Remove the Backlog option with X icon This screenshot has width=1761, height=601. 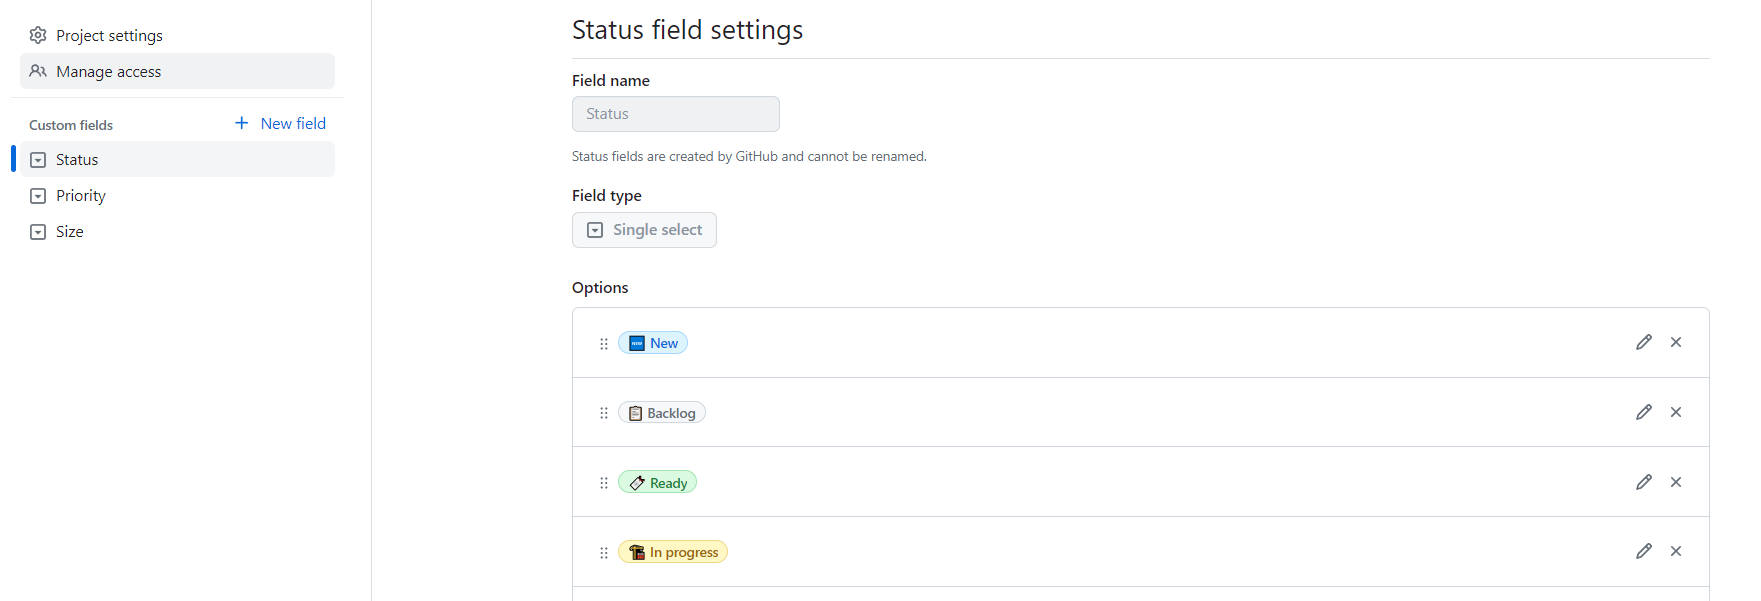1676,412
